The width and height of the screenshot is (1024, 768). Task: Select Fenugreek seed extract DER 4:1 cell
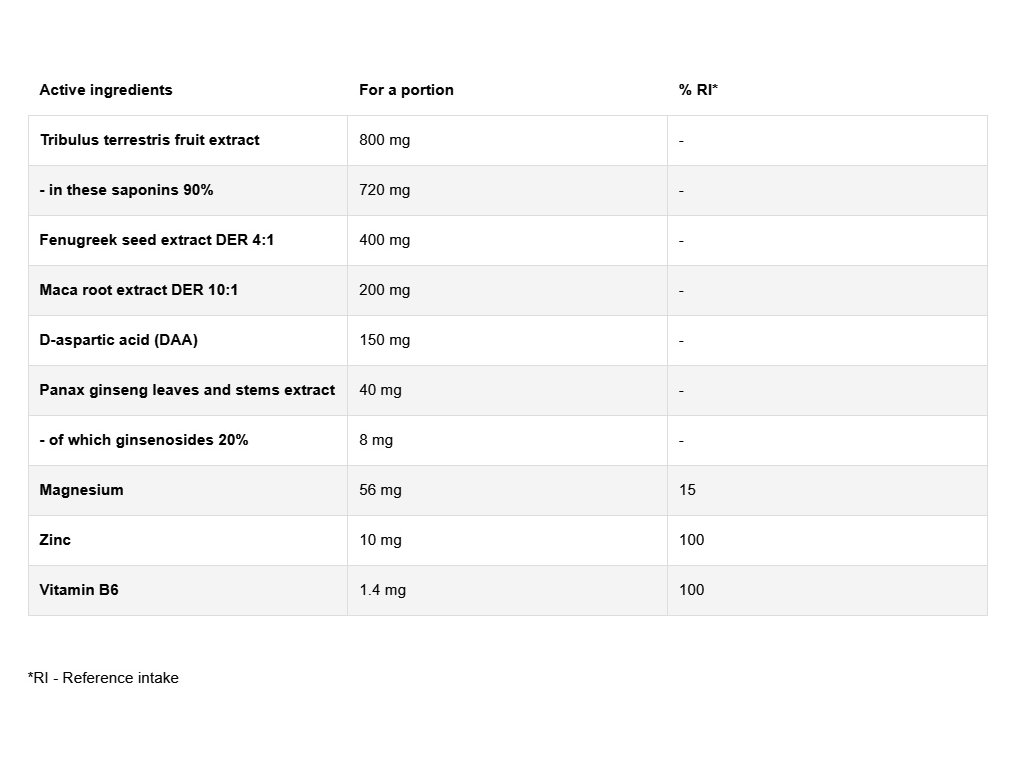coord(156,240)
